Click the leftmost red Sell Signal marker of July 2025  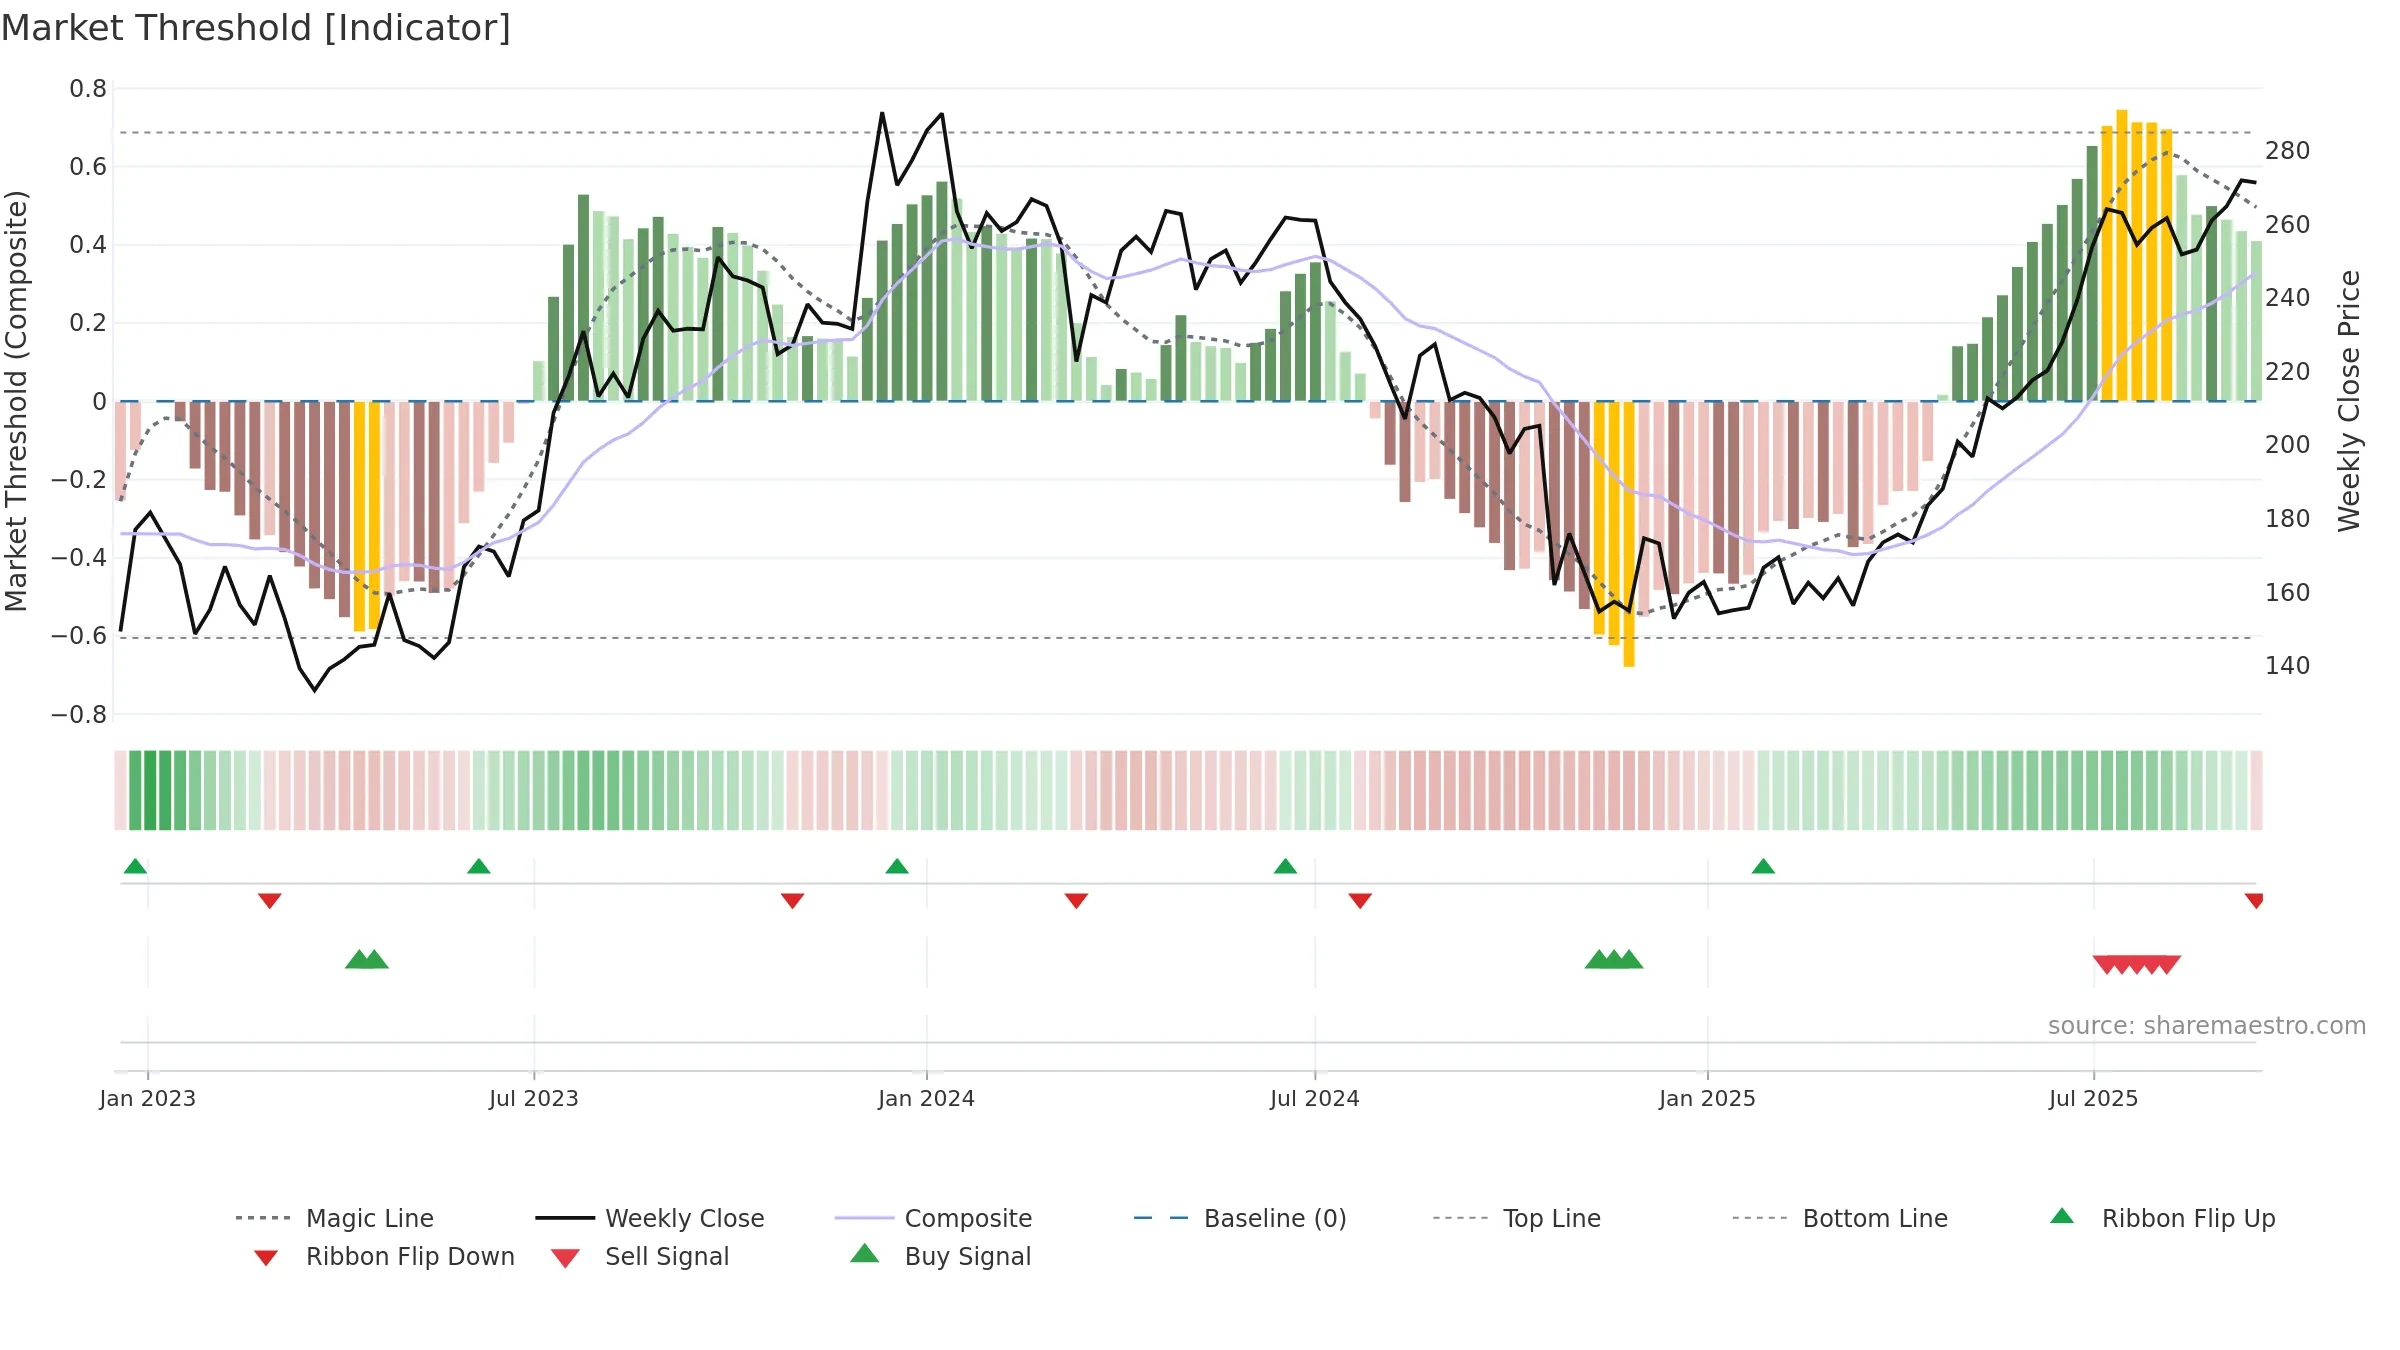pos(2106,965)
